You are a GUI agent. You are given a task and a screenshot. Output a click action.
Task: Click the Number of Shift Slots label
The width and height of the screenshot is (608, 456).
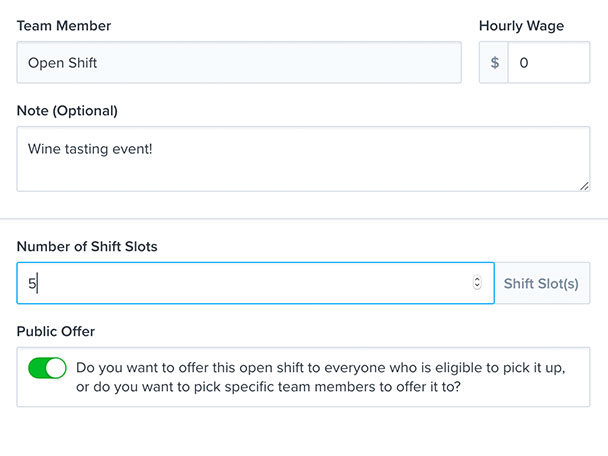[x=87, y=247]
